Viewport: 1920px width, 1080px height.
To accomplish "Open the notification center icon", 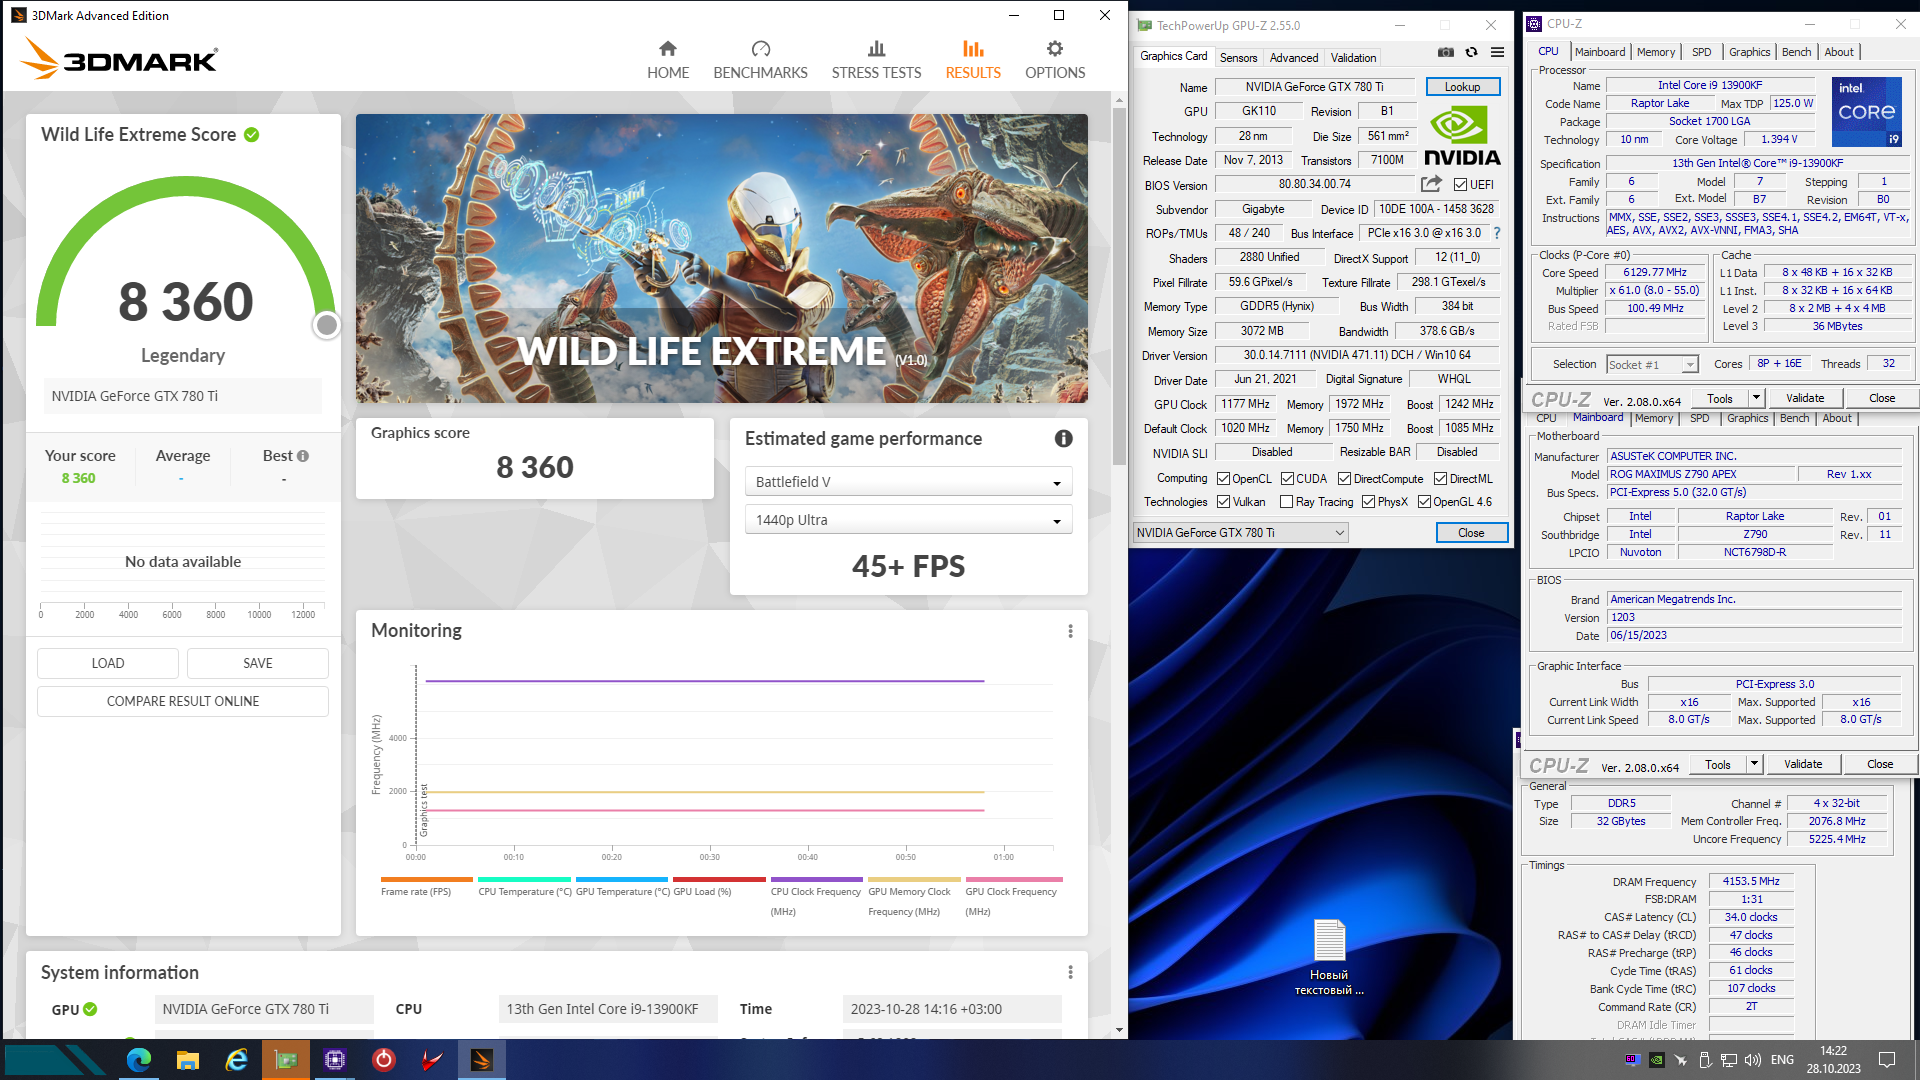I will (x=1887, y=1060).
